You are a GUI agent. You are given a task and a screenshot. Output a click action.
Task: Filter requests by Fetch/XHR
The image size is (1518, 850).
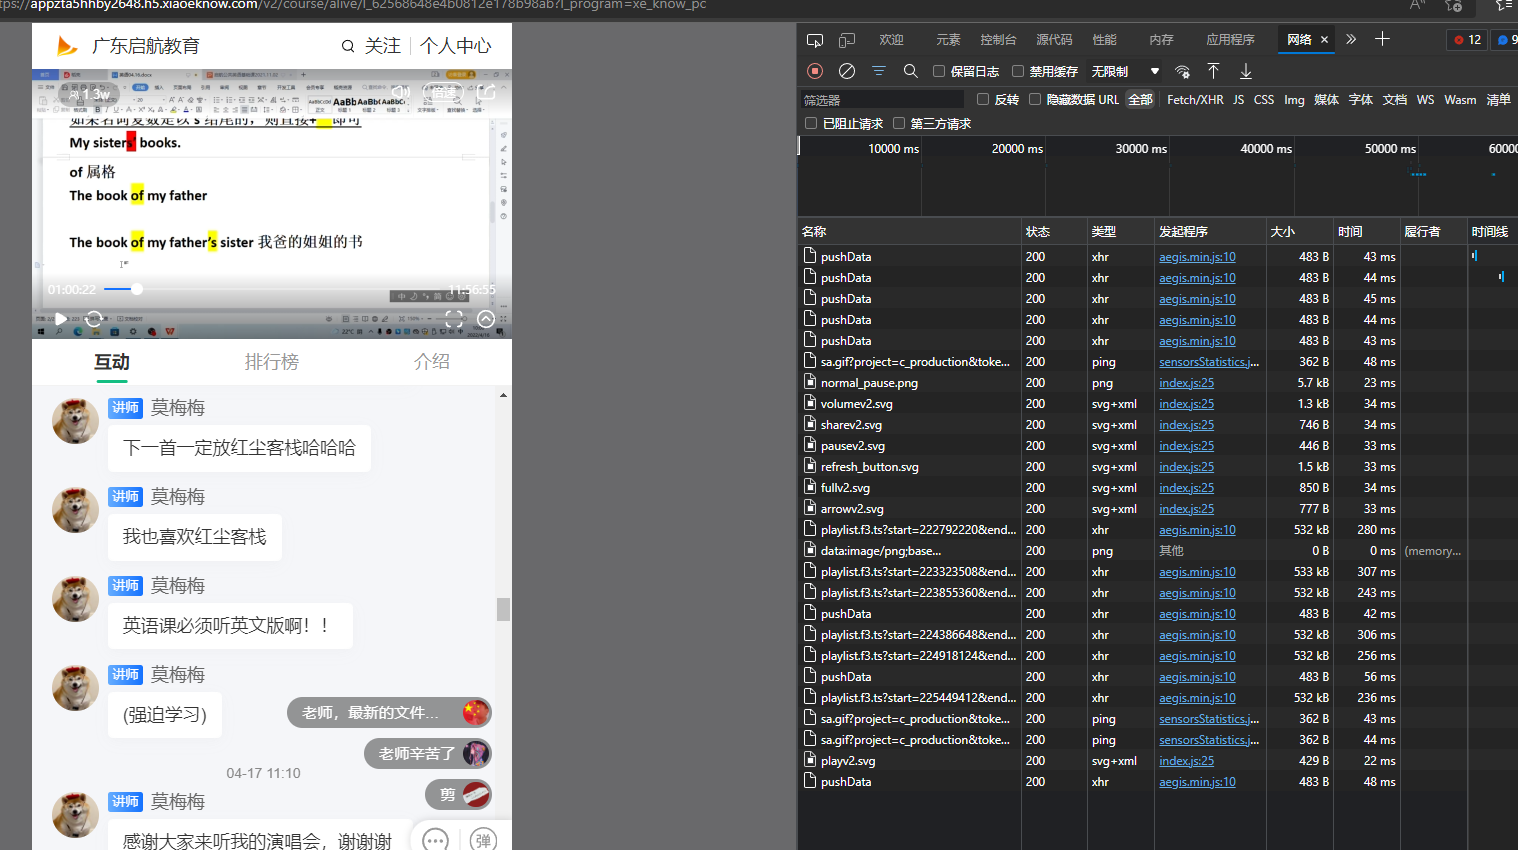pos(1195,100)
